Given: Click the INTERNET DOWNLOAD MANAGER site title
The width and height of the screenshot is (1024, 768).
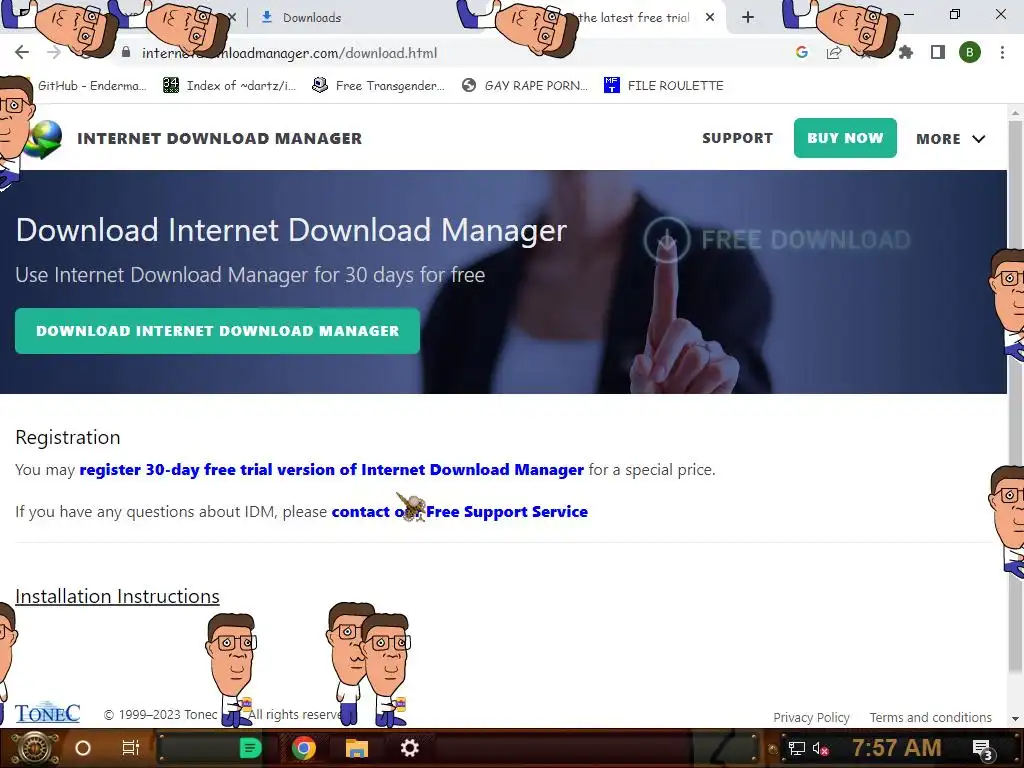Looking at the screenshot, I should click(x=219, y=138).
